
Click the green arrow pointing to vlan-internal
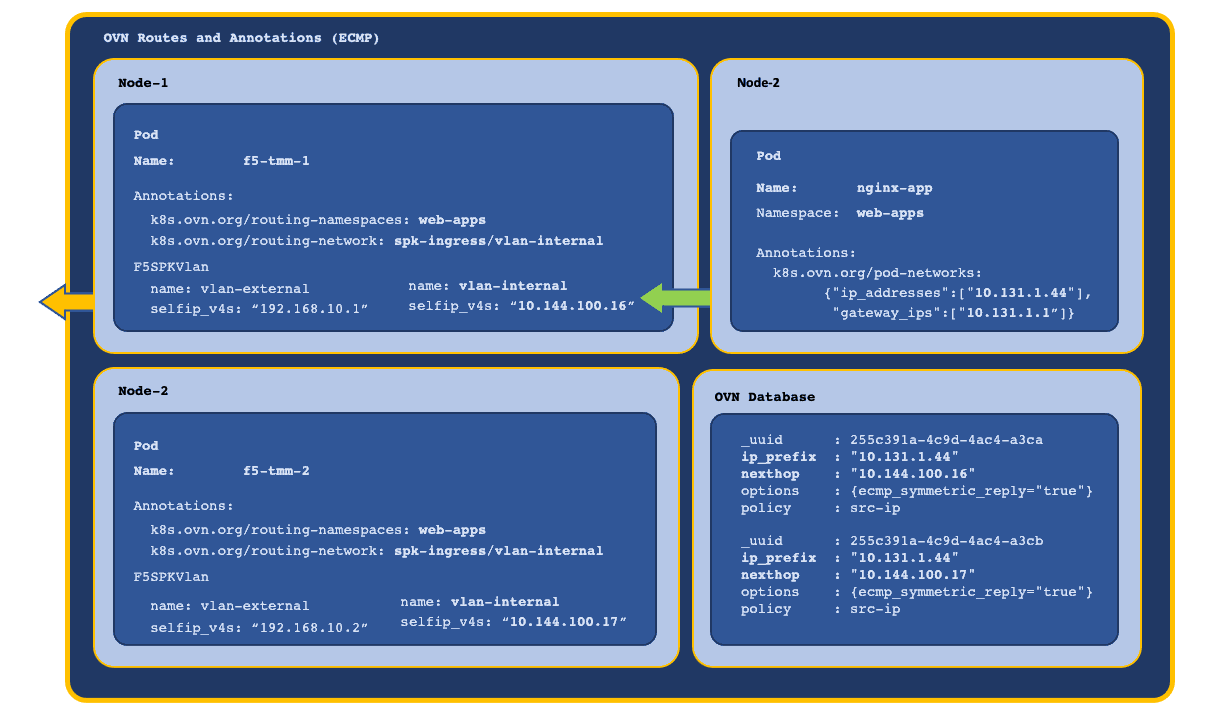click(x=676, y=297)
